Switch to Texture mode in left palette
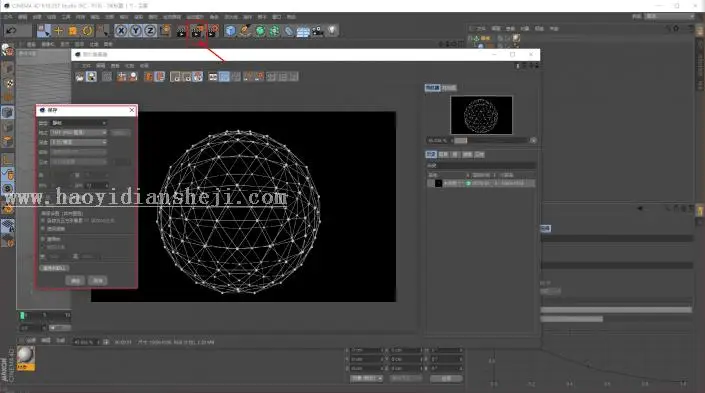The image size is (705, 393). 8,84
